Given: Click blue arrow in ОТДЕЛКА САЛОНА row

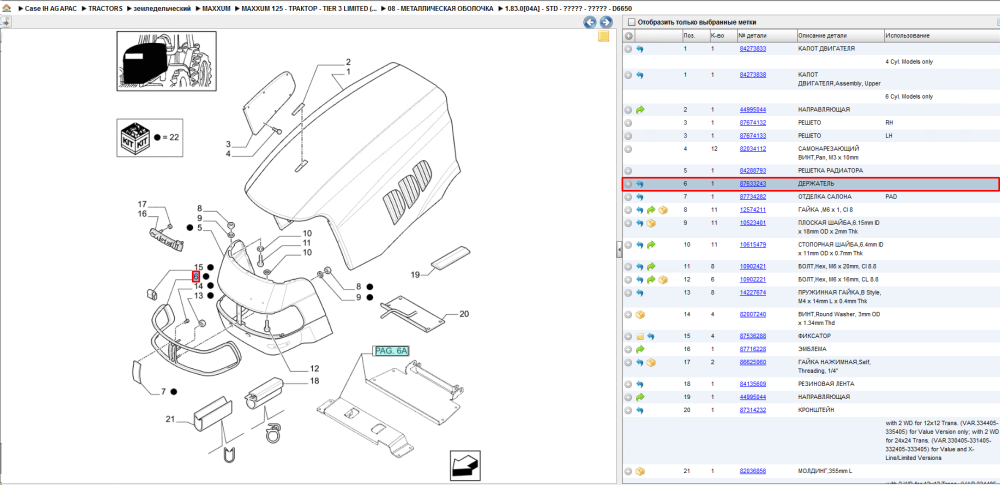Looking at the screenshot, I should (x=640, y=197).
